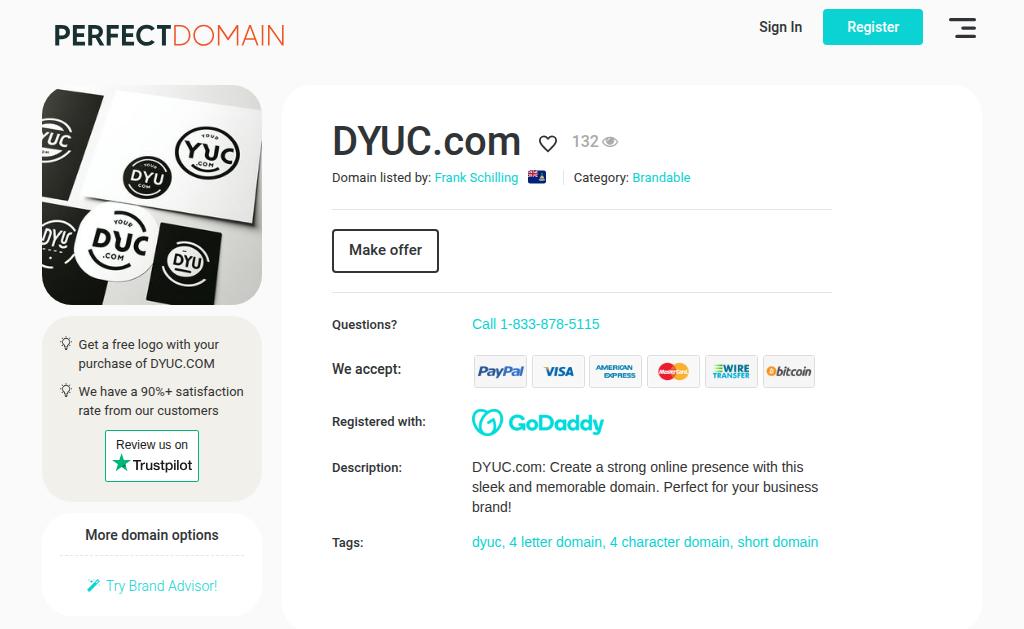Open the hamburger menu icon
The image size is (1024, 629).
(x=962, y=28)
